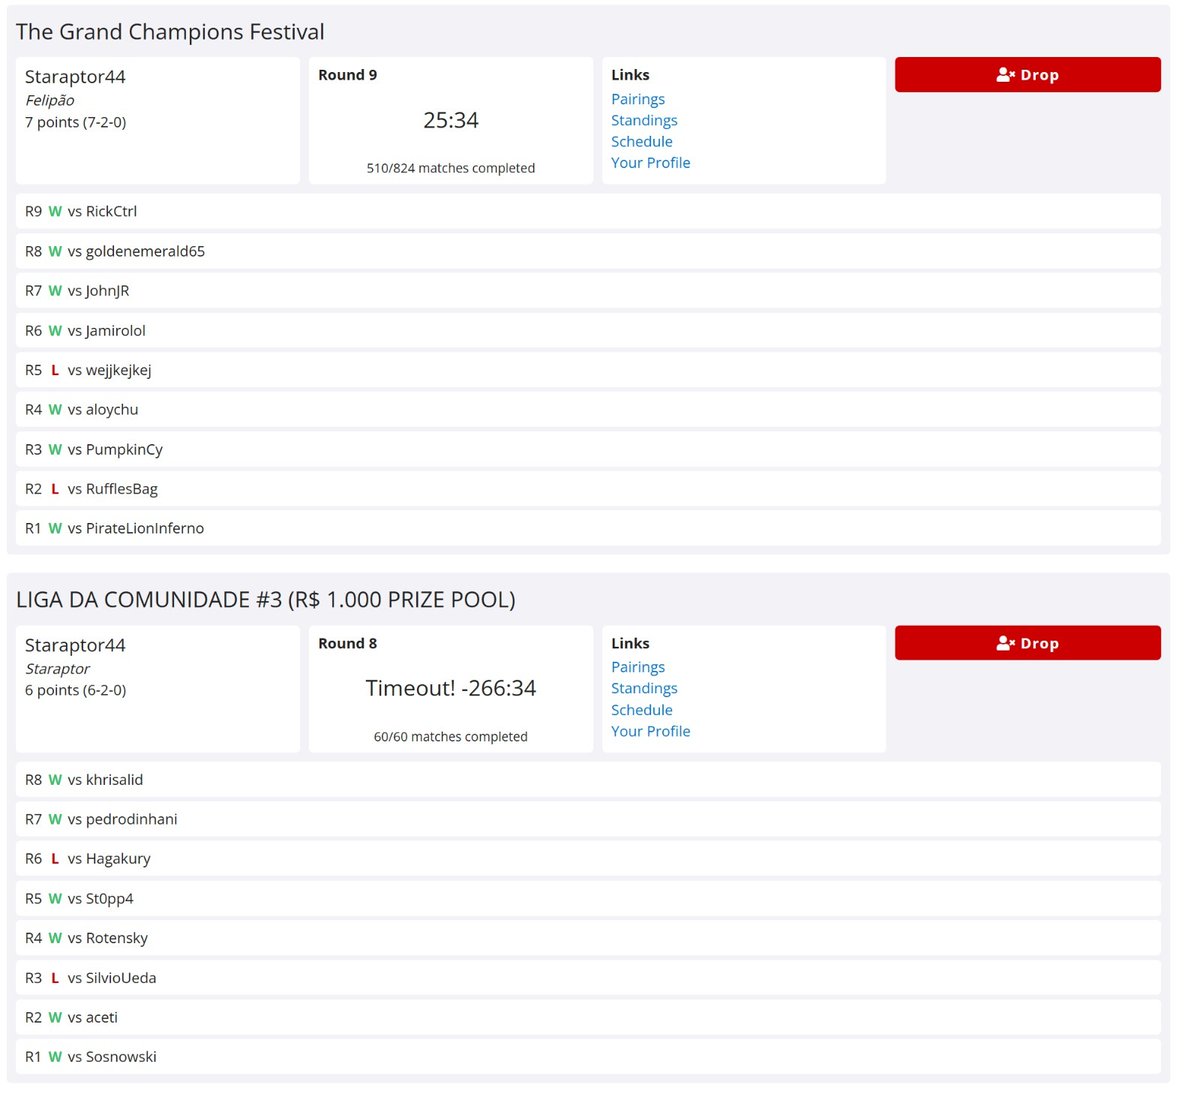Select the R4 match vs Rotensky

click(x=588, y=938)
